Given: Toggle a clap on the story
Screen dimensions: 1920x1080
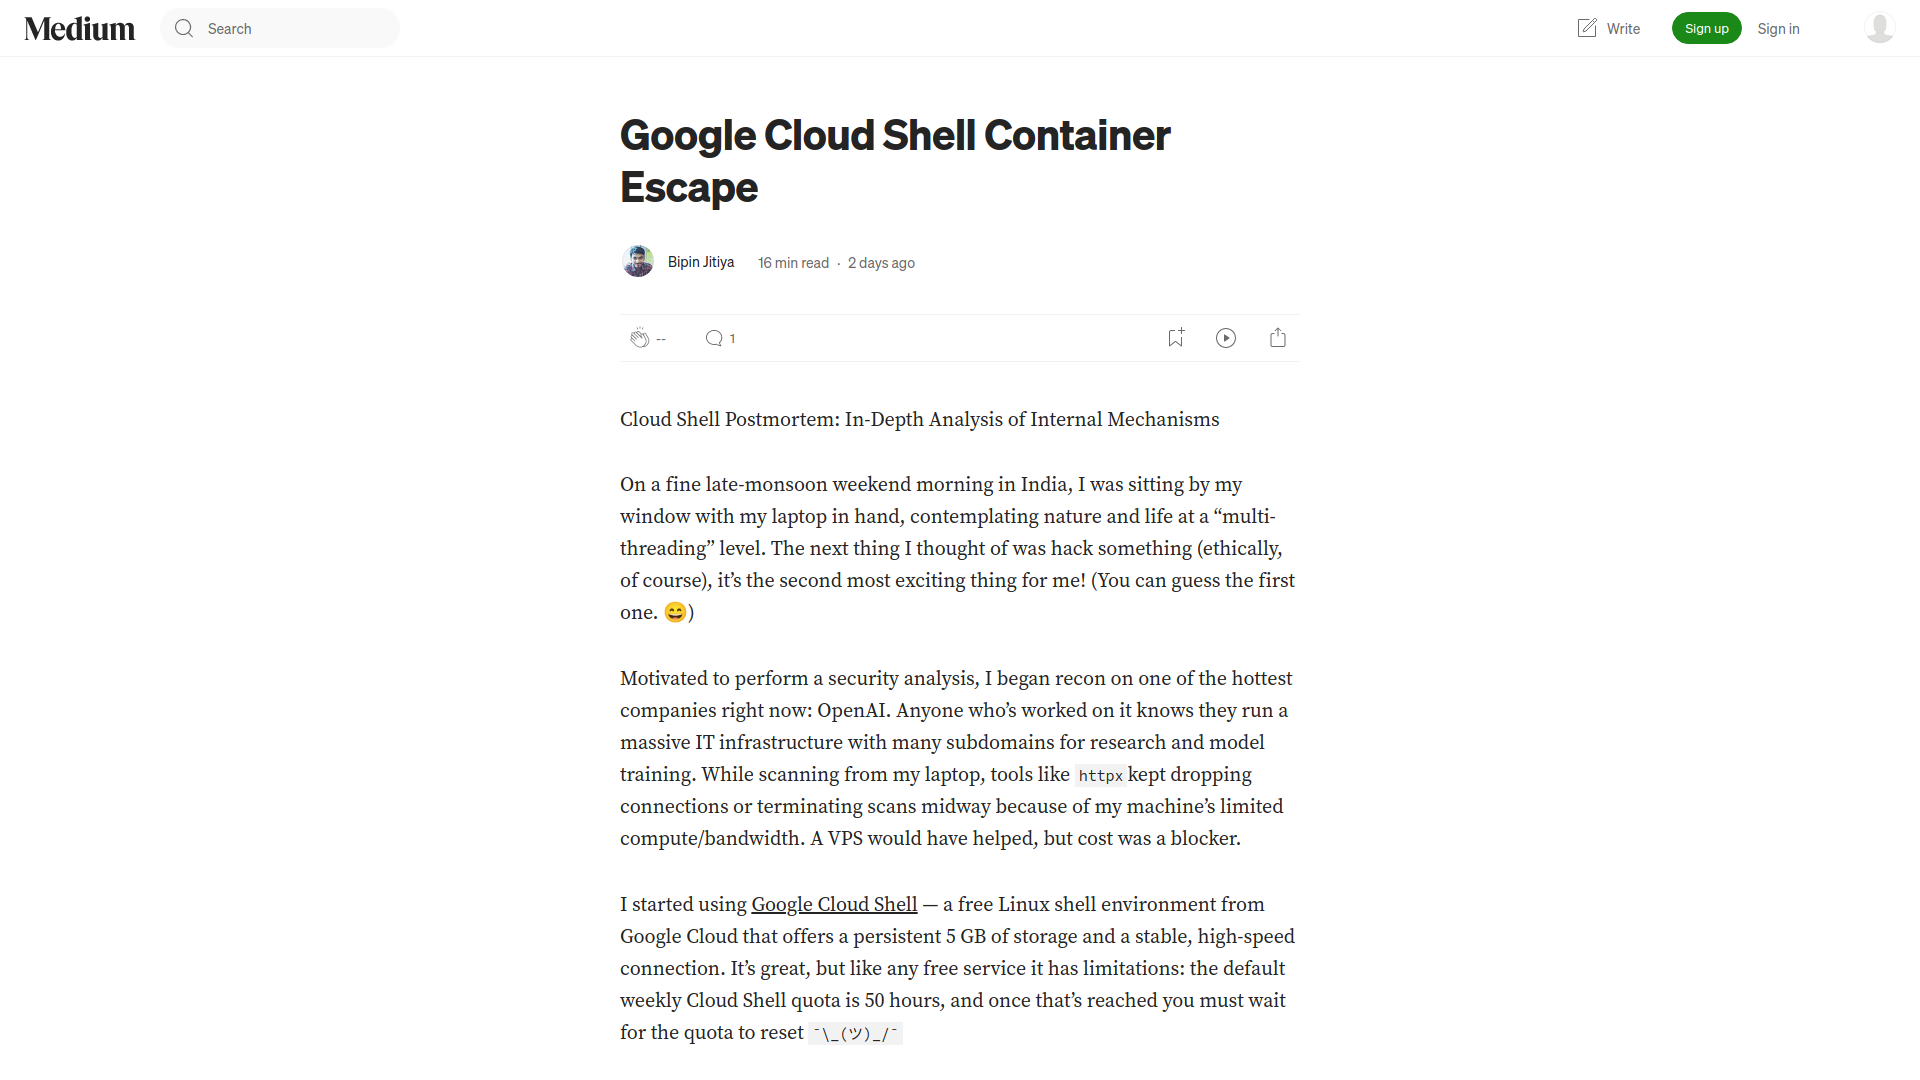Looking at the screenshot, I should pyautogui.click(x=641, y=338).
